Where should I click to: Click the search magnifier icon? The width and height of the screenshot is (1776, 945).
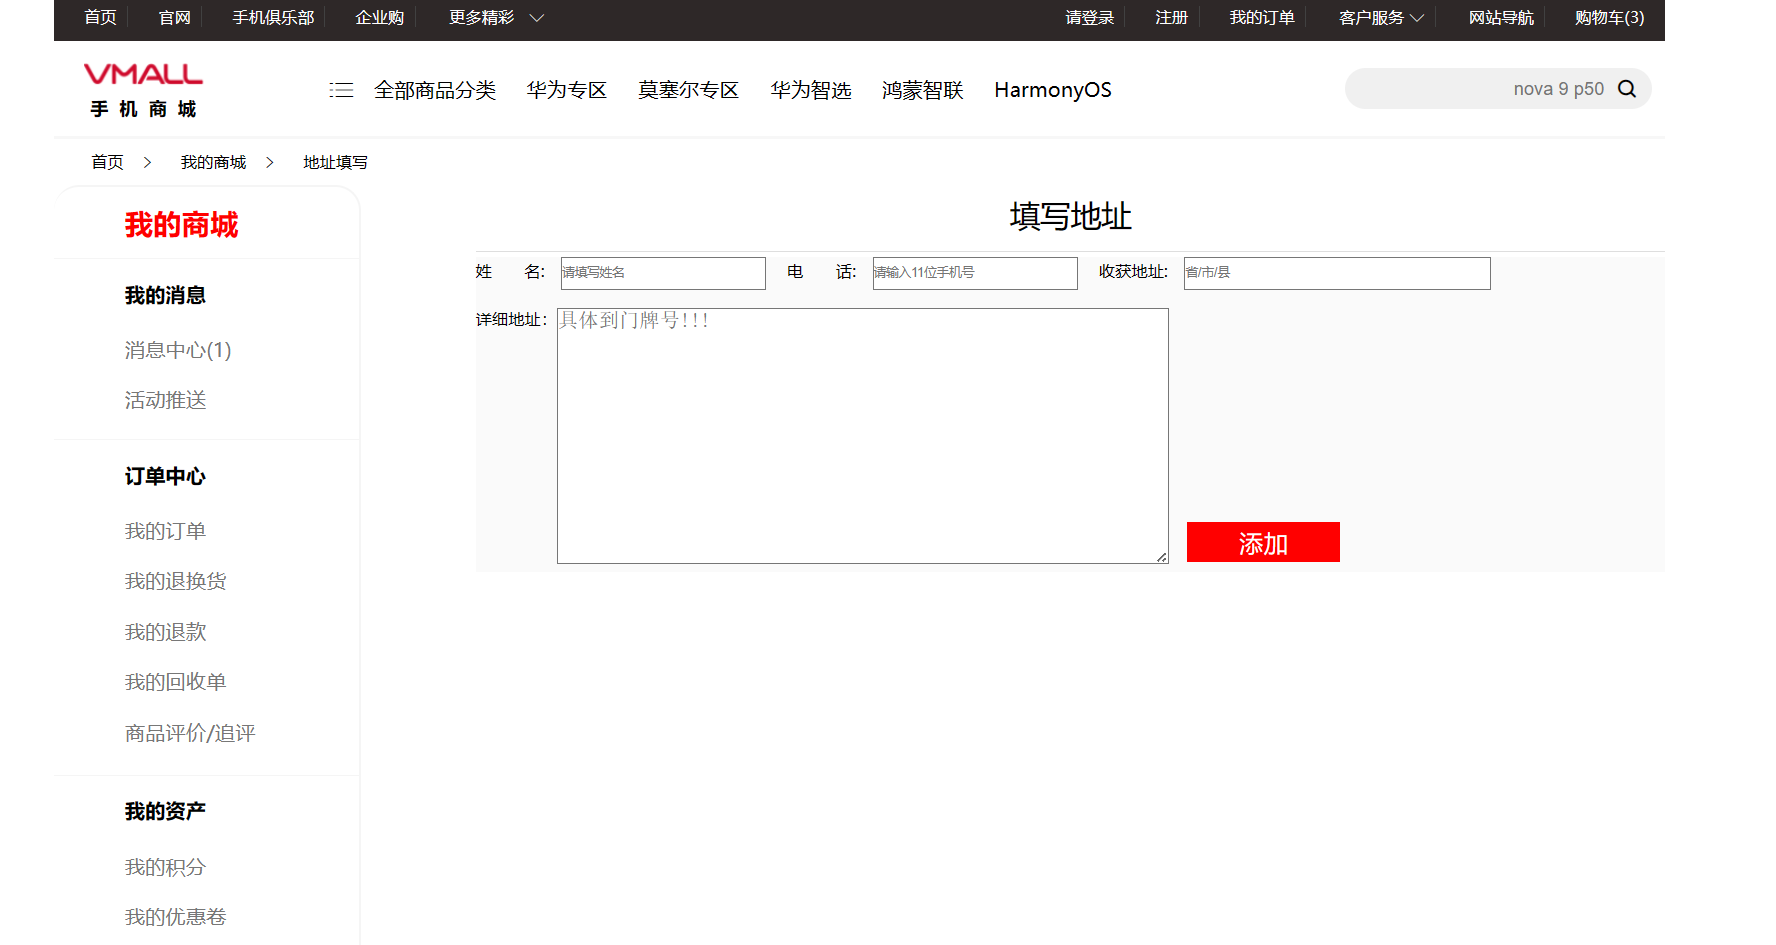click(x=1627, y=88)
